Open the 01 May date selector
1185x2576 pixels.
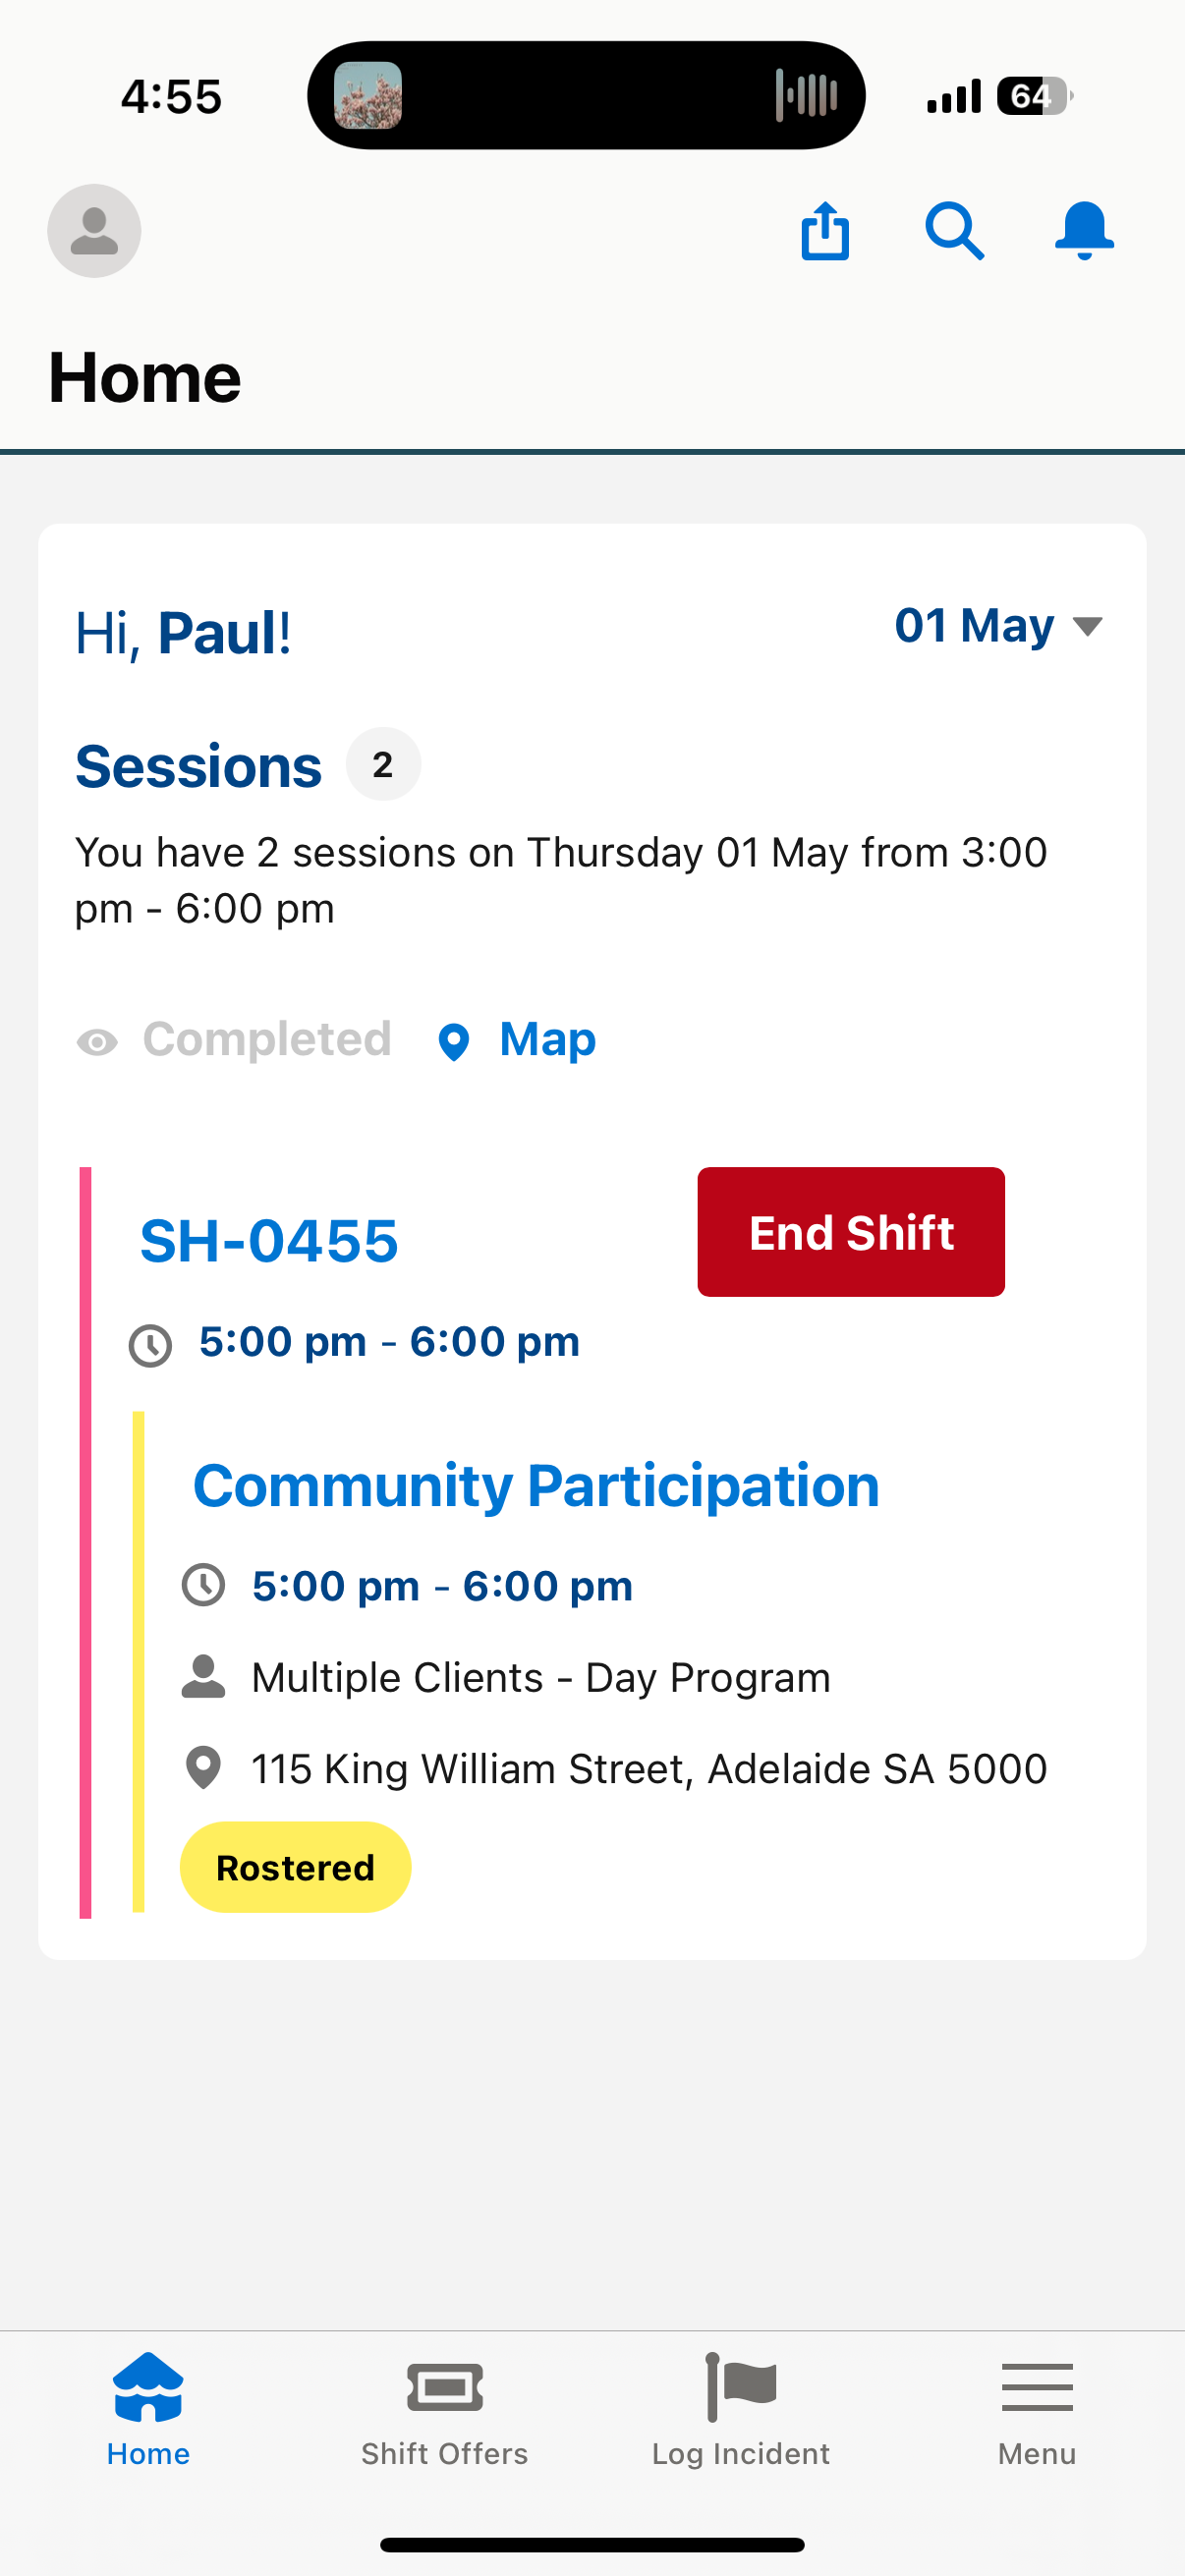[x=998, y=626]
